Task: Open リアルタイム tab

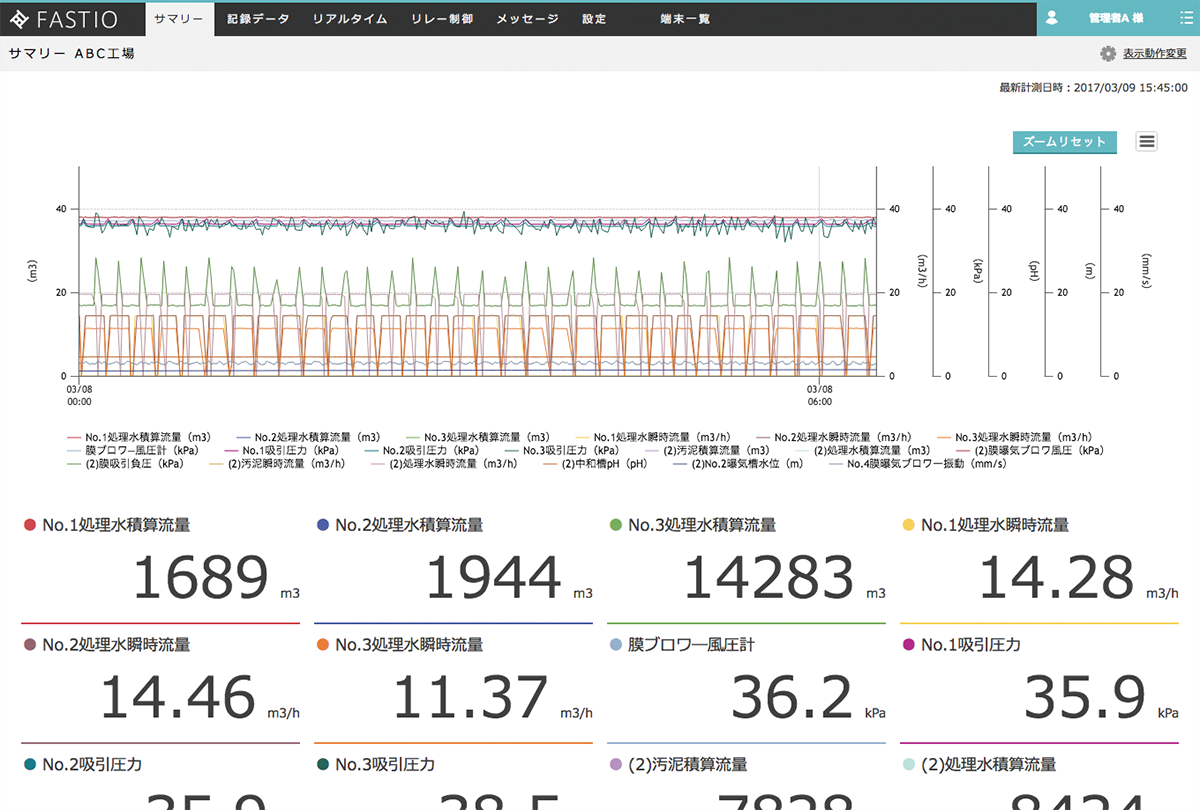Action: (350, 19)
